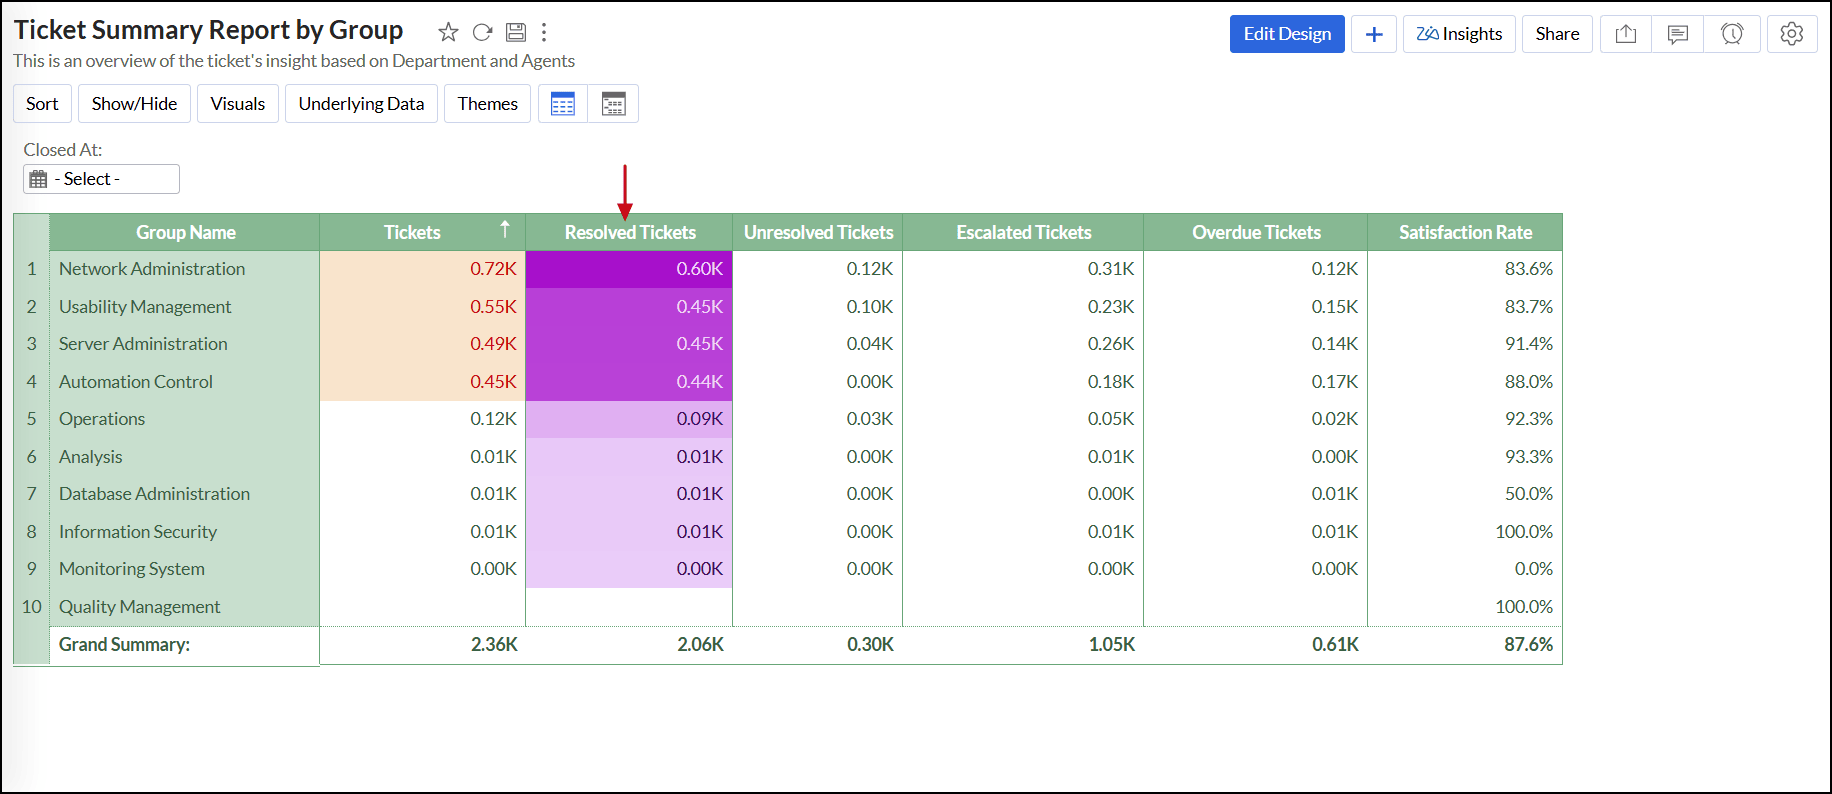This screenshot has width=1832, height=794.
Task: Open the Visuals menu
Action: (238, 104)
